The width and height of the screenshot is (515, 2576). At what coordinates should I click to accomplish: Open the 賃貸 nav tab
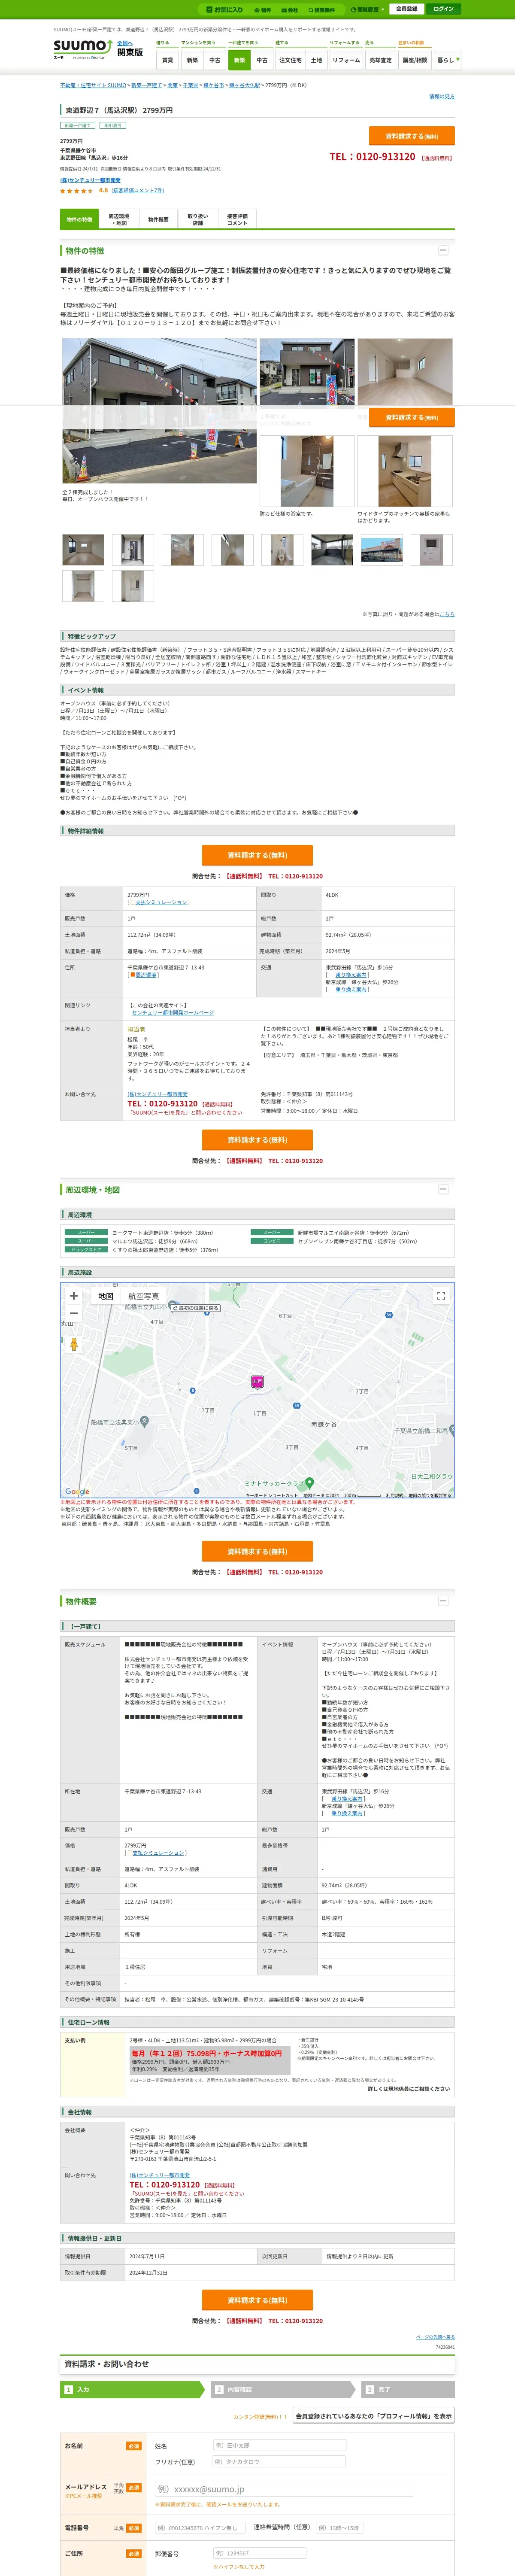(168, 60)
